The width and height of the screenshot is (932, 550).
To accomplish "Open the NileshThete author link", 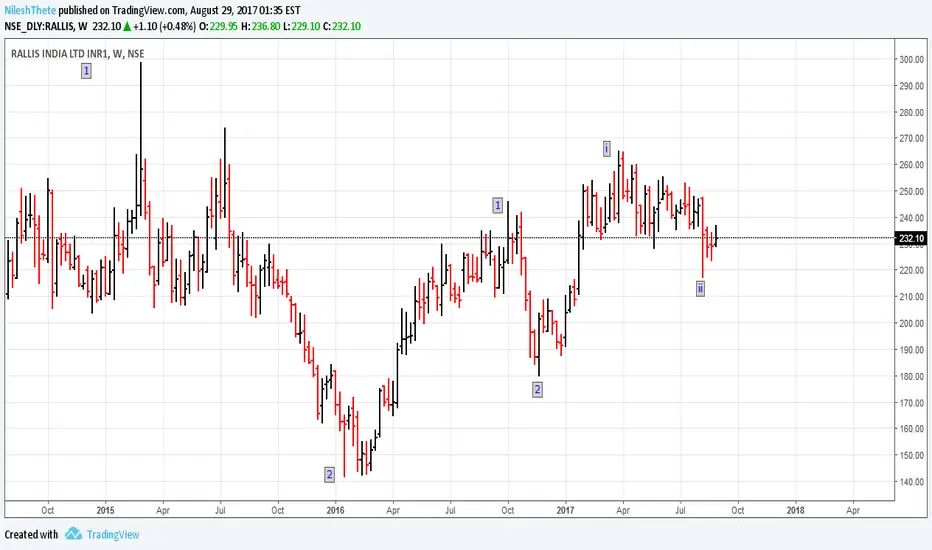I will pyautogui.click(x=30, y=10).
